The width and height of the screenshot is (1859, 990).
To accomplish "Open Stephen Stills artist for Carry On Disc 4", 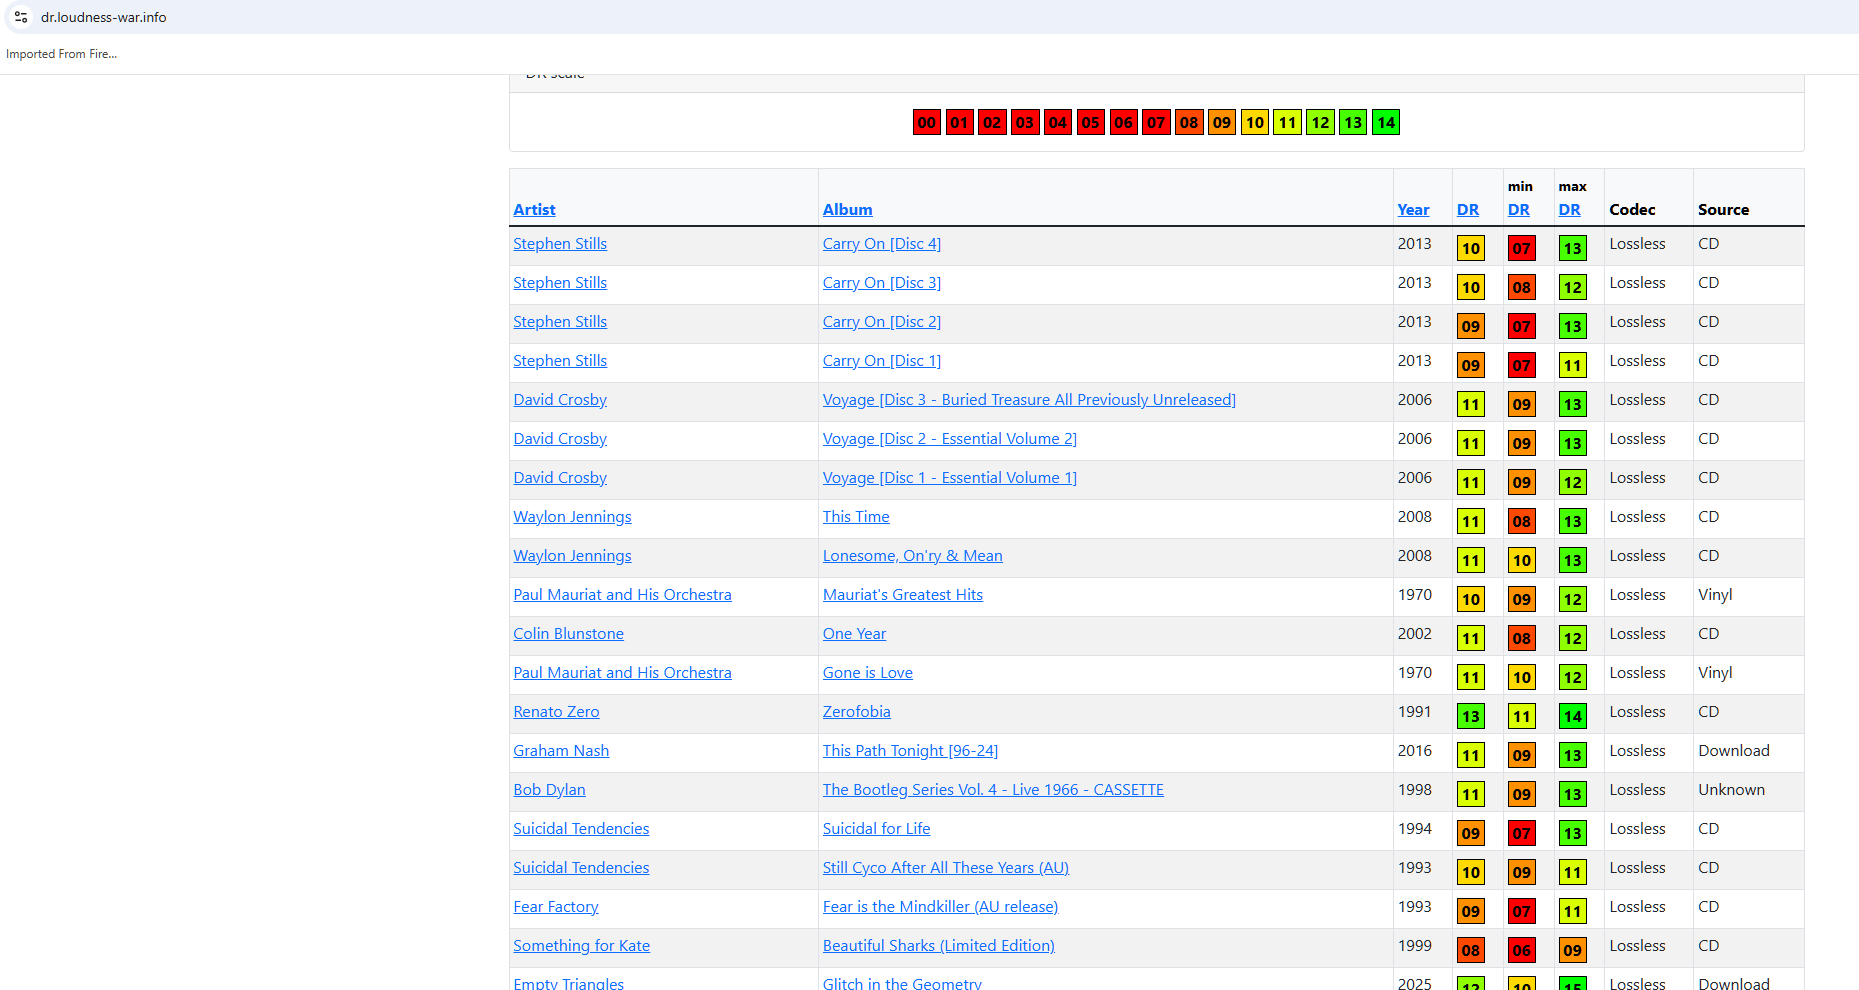I will 560,244.
